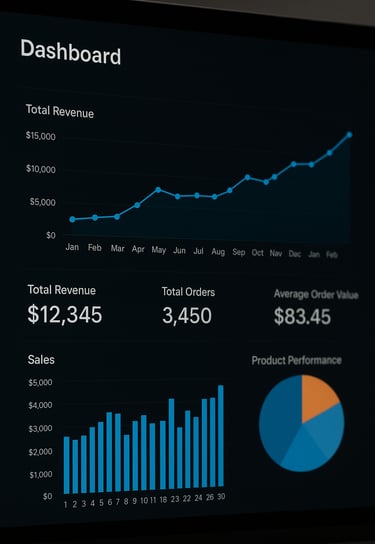The width and height of the screenshot is (375, 544).
Task: Select the Aug month label
Action: (x=218, y=252)
